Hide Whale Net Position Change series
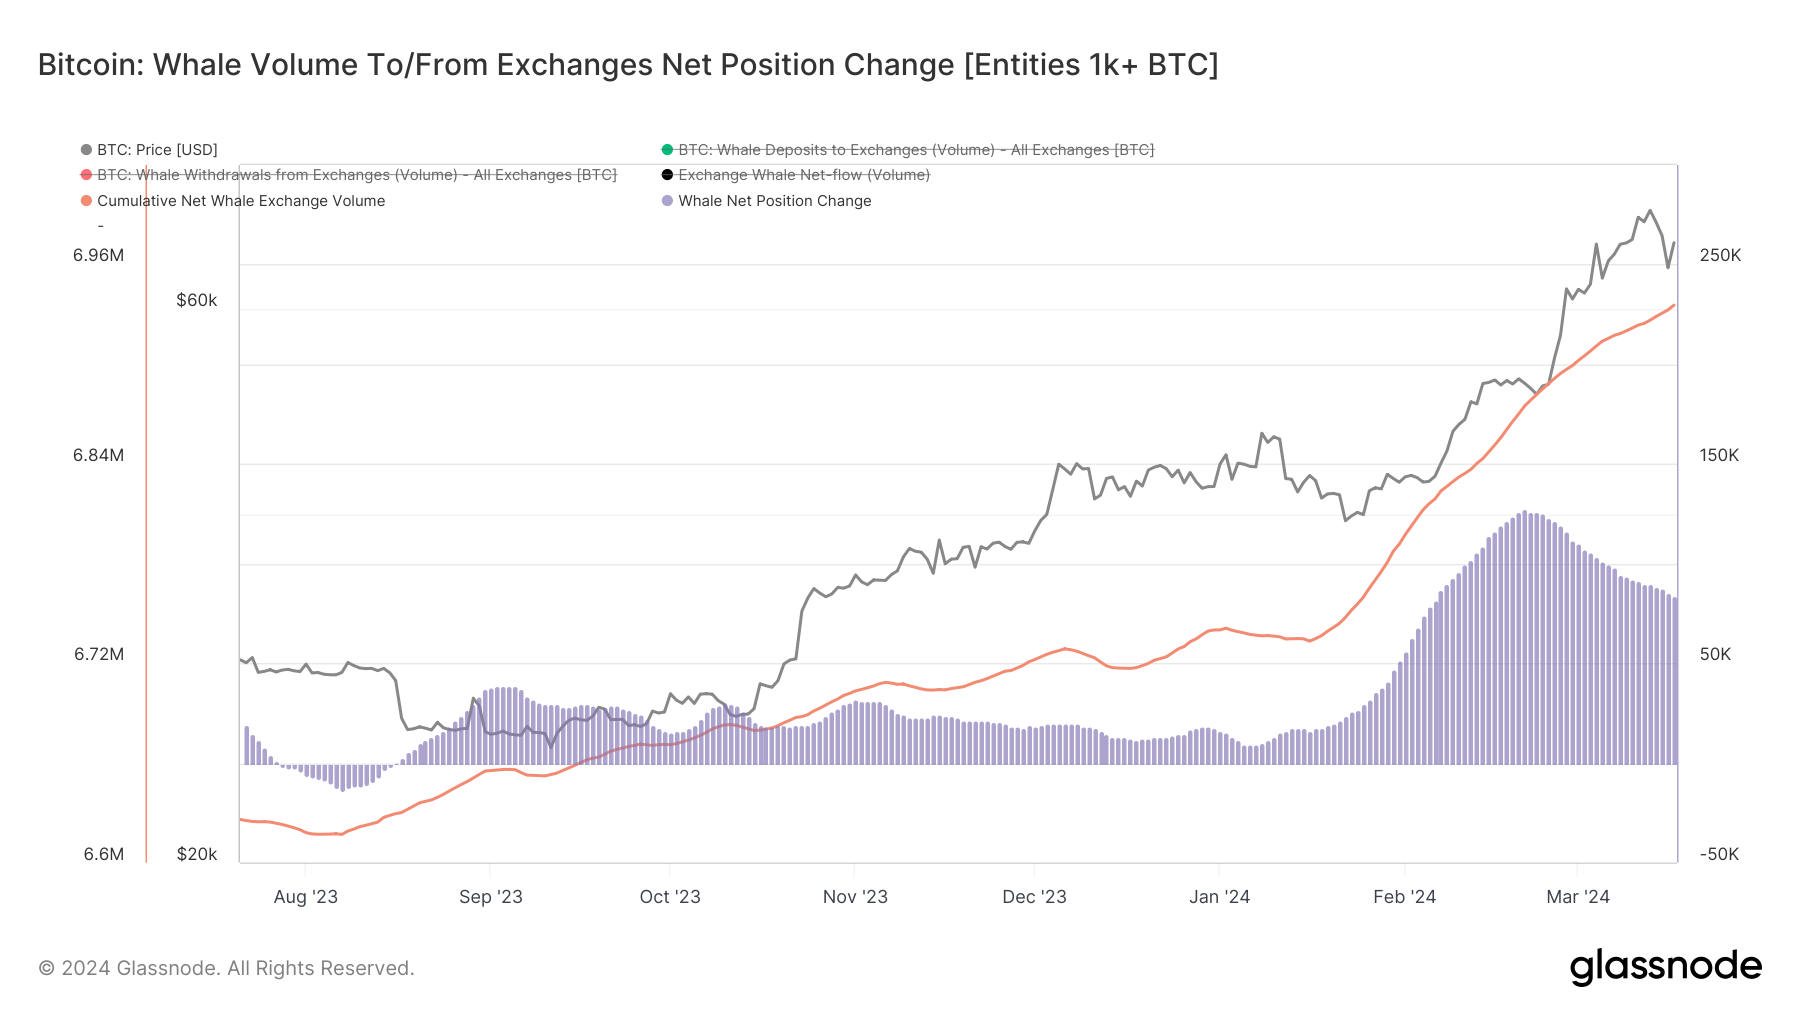The image size is (1800, 1013). coord(767,201)
